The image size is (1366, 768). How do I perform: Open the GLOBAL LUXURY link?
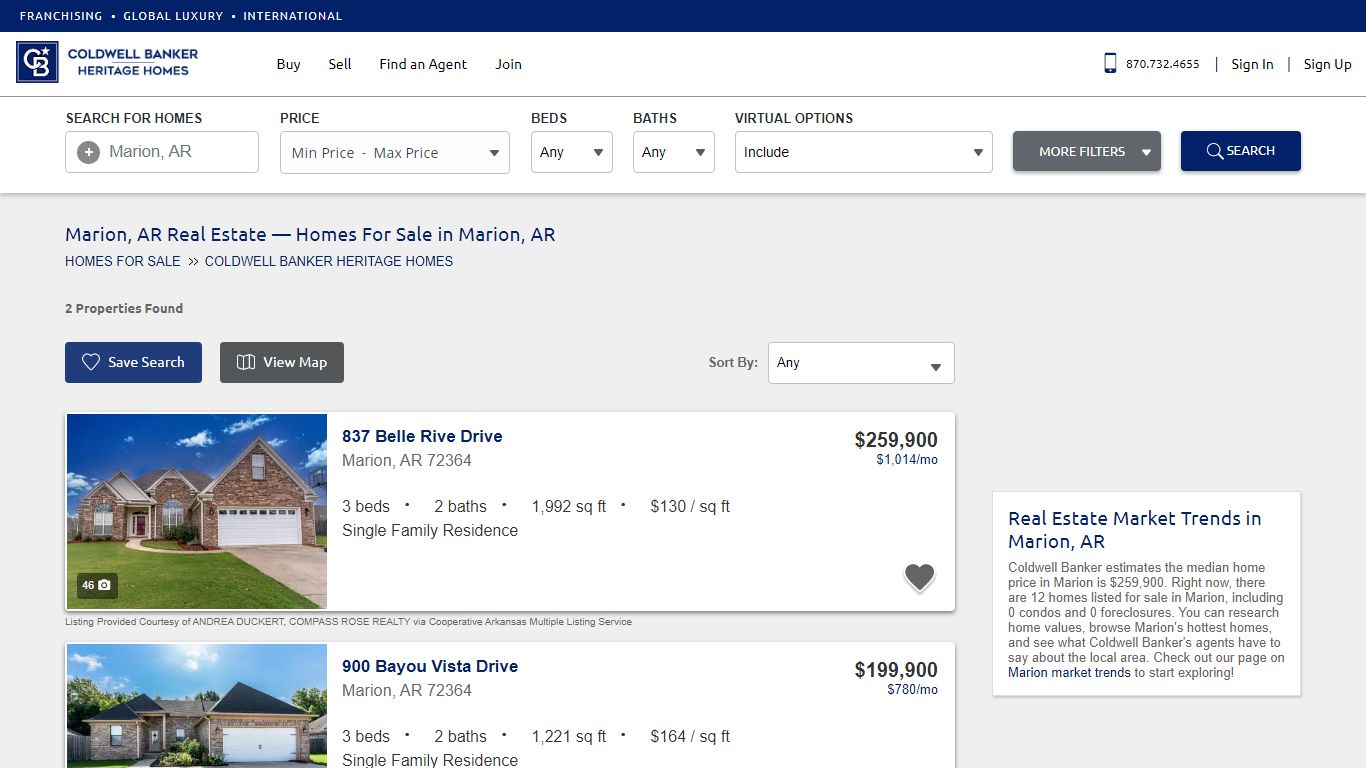tap(173, 16)
